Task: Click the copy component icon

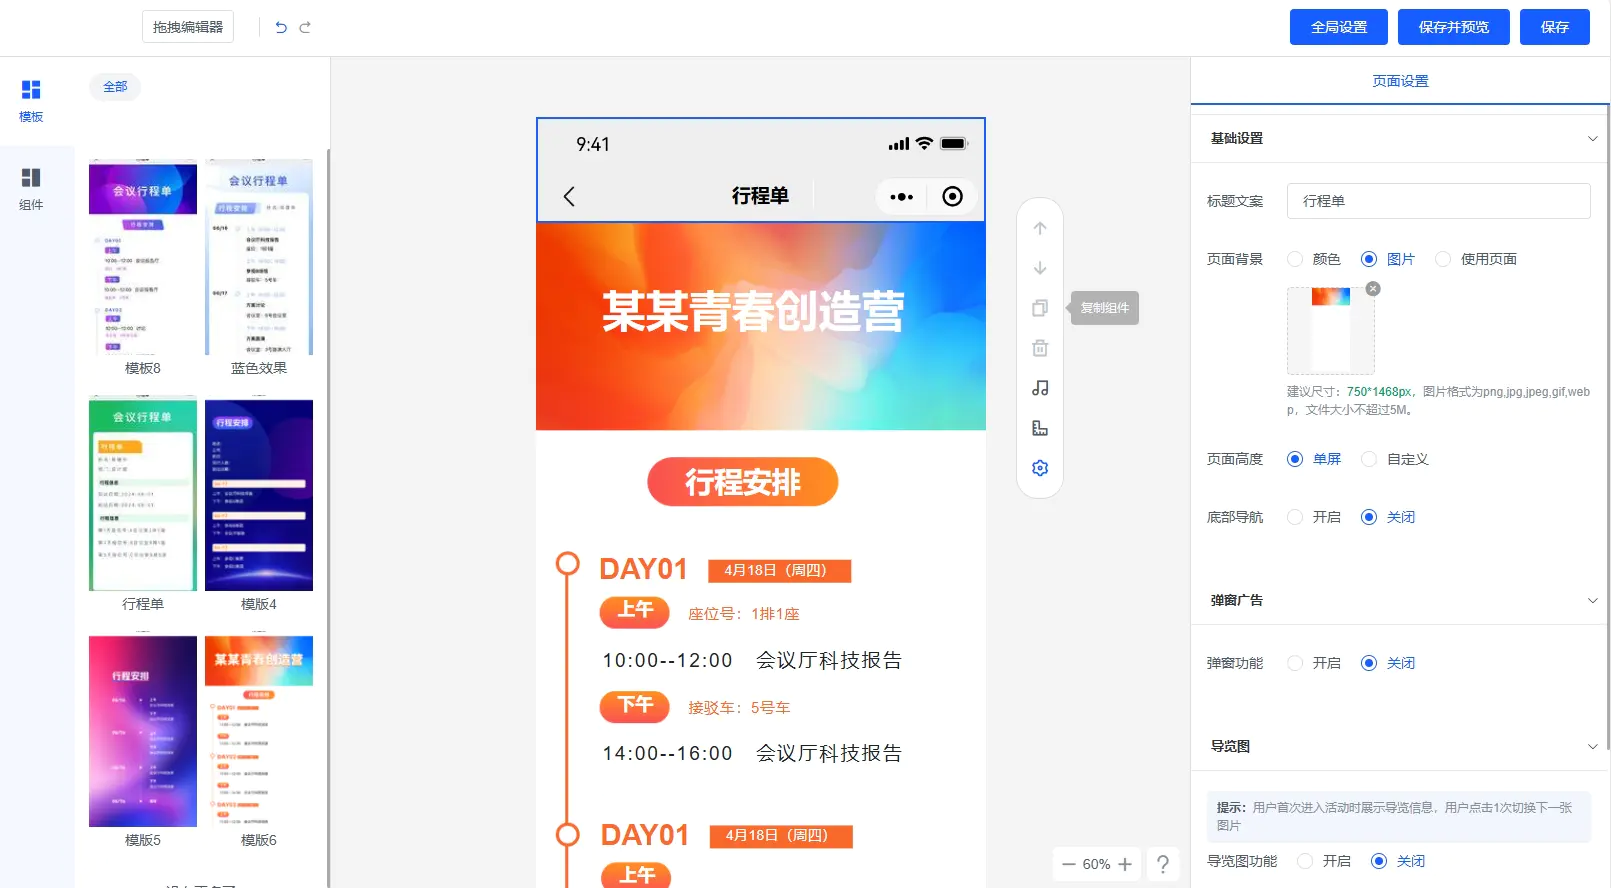Action: (x=1040, y=308)
